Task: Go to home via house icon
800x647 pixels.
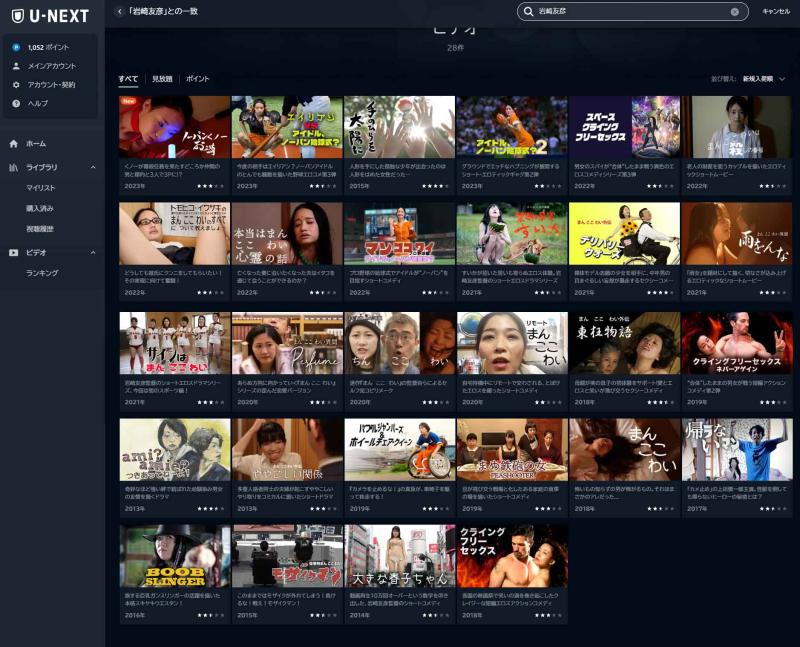Action: click(14, 143)
